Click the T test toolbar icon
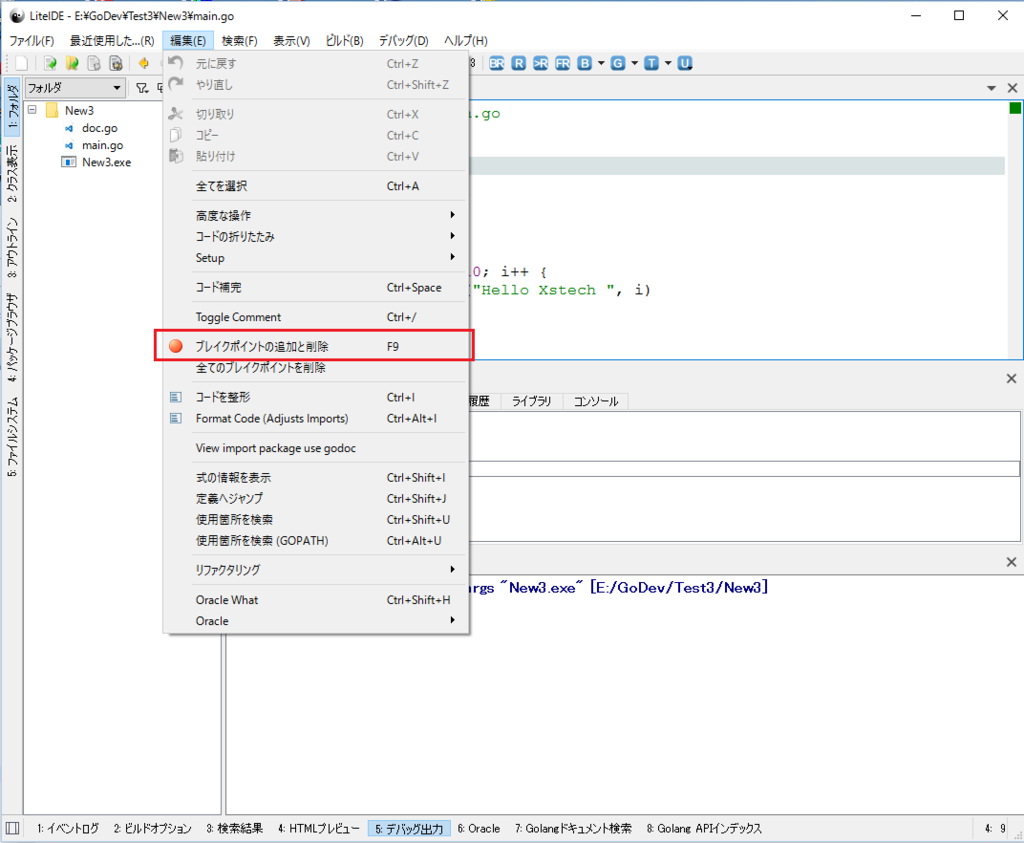Image resolution: width=1024 pixels, height=843 pixels. (x=651, y=63)
